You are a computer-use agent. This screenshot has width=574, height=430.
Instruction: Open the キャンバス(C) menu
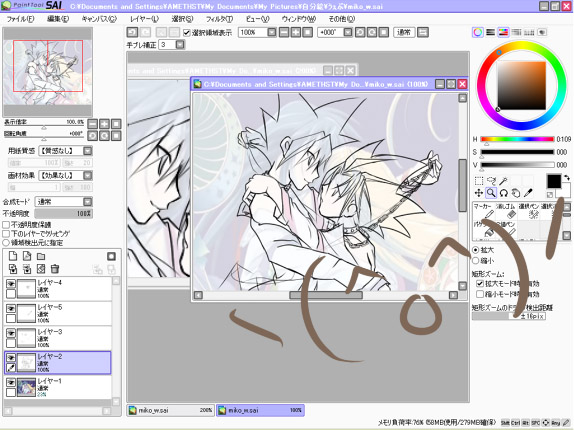tap(99, 19)
